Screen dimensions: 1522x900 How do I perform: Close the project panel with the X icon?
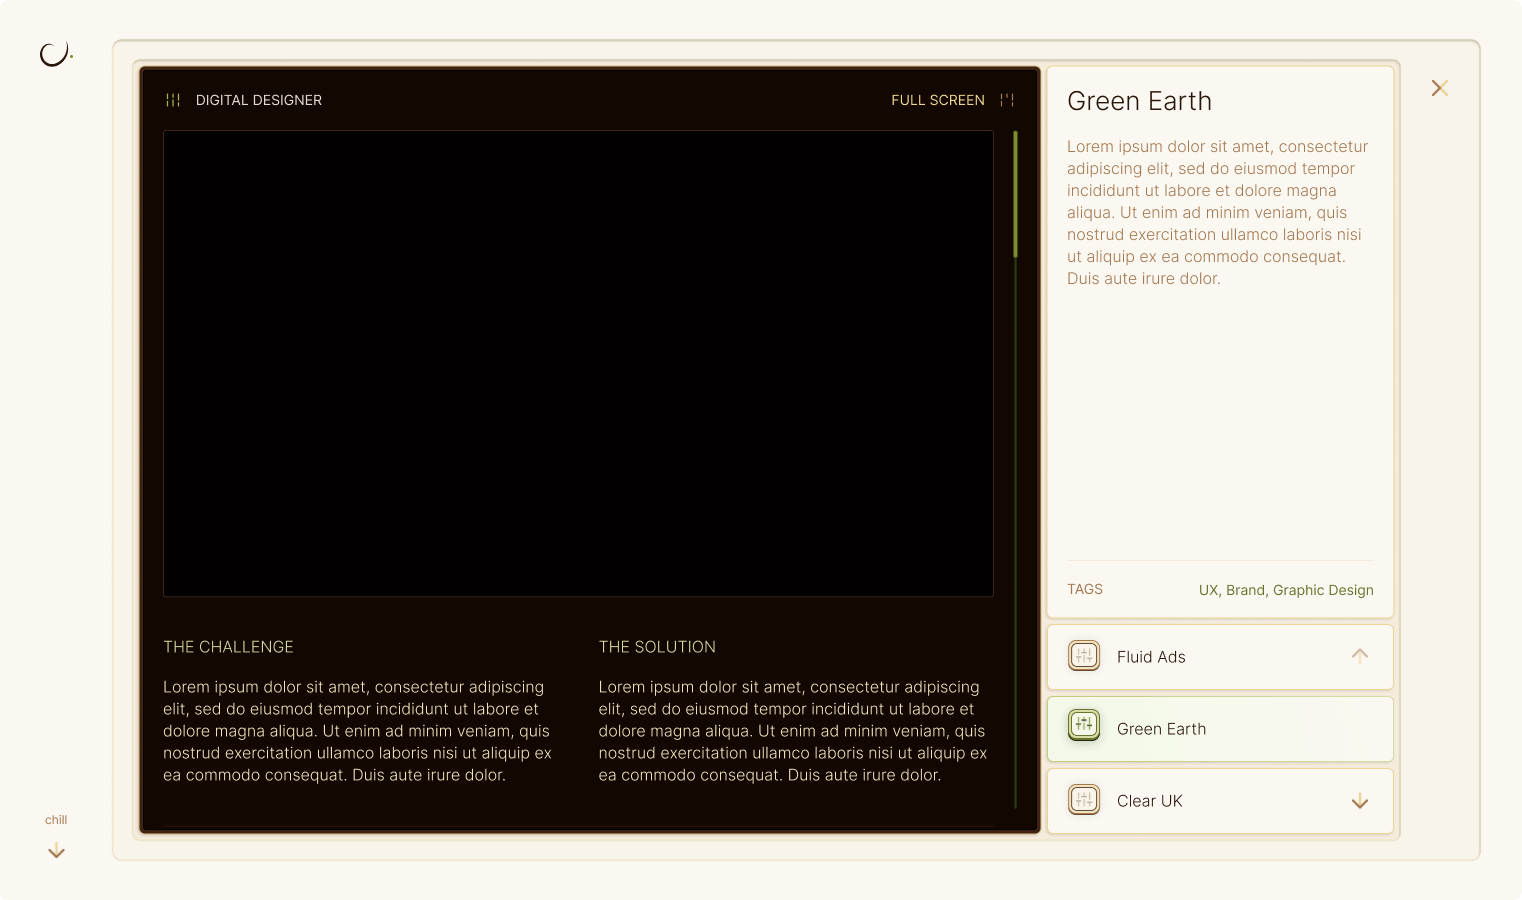coord(1439,88)
